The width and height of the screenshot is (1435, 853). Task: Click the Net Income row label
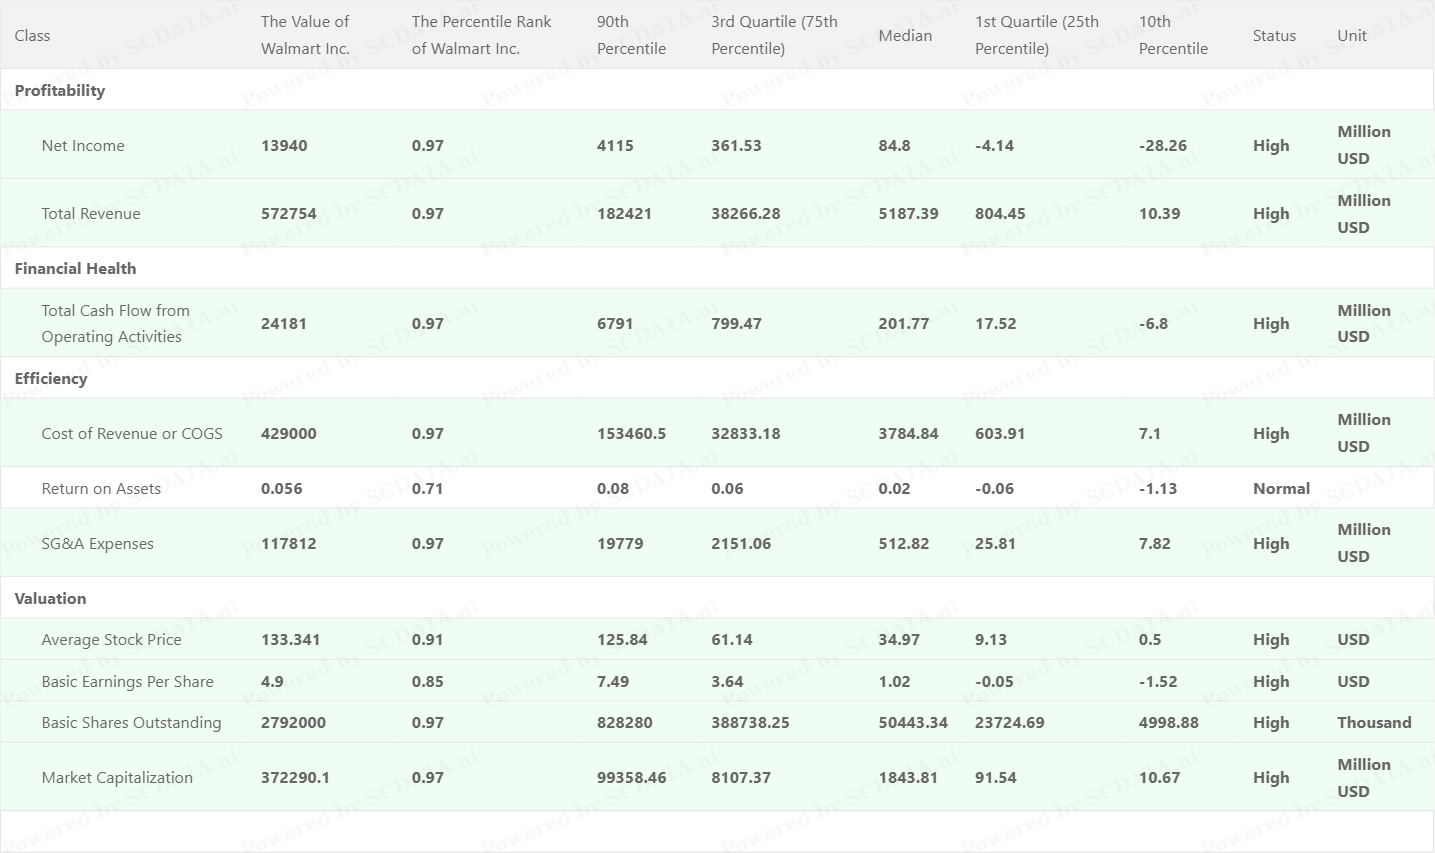(83, 145)
